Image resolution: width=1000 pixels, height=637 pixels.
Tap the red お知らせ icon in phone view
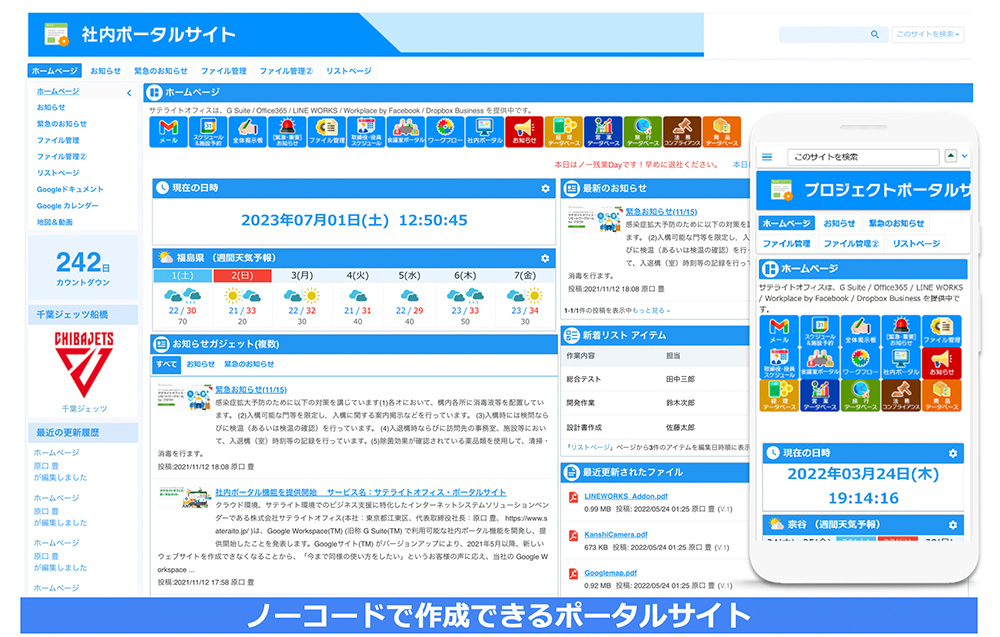point(942,362)
